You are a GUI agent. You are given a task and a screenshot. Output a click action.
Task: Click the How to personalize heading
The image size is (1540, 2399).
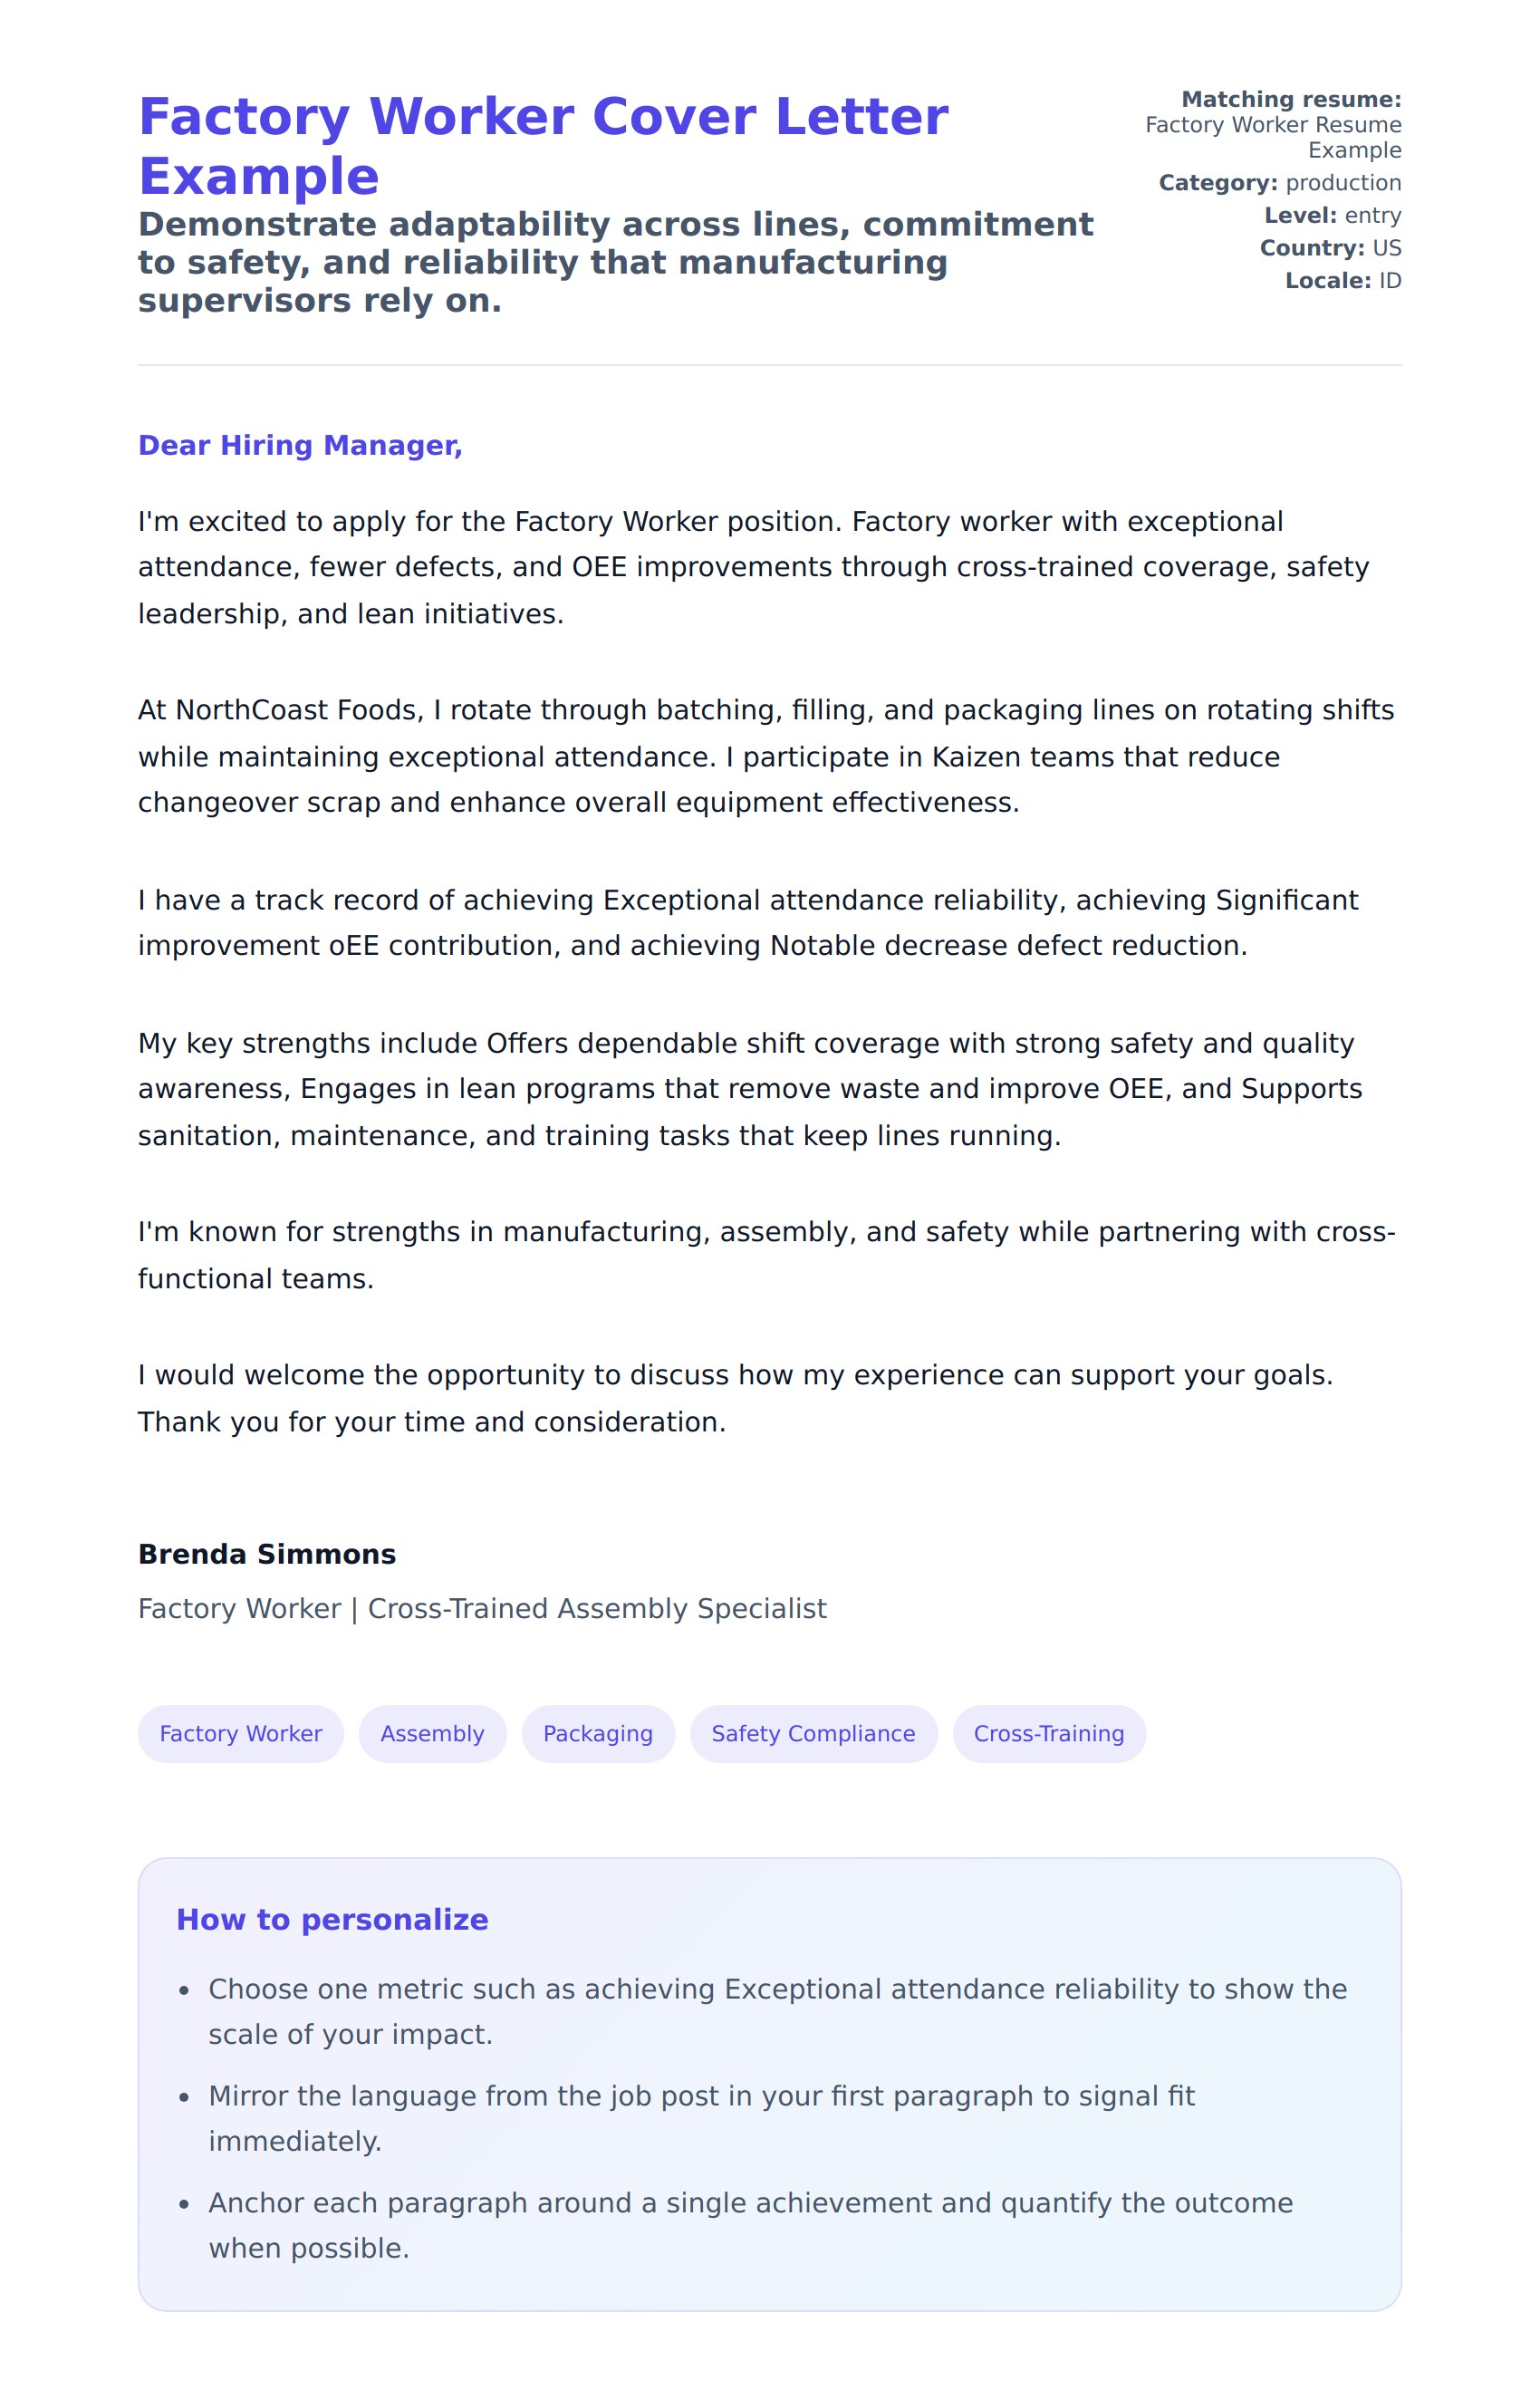pyautogui.click(x=332, y=1919)
